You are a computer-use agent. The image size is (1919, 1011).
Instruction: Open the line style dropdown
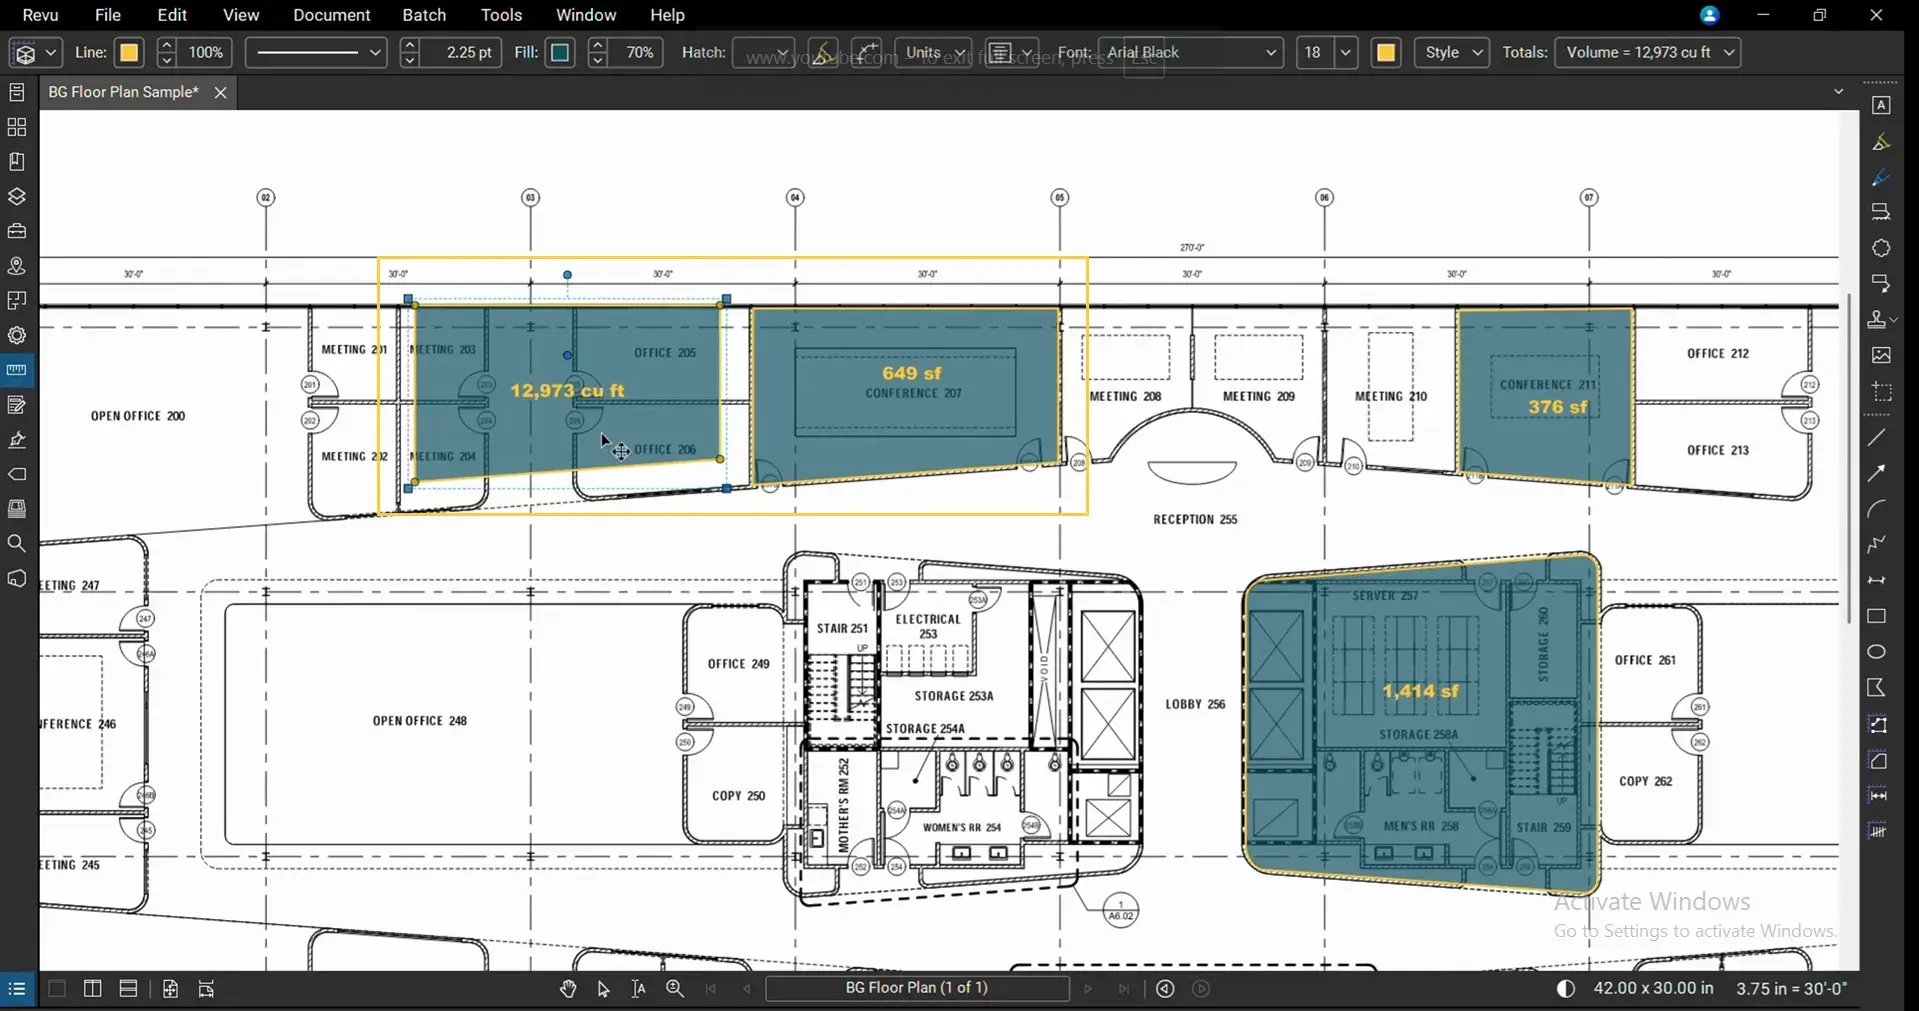point(316,53)
